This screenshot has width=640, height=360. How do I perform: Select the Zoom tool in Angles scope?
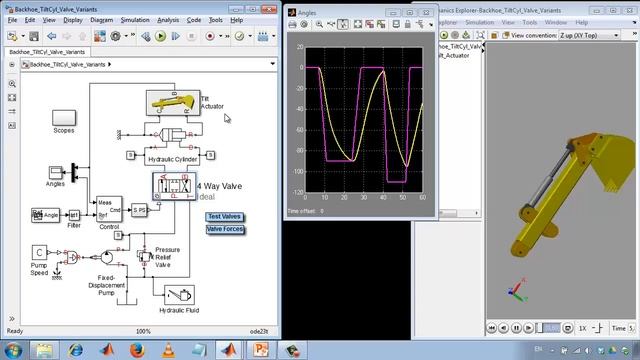click(319, 24)
